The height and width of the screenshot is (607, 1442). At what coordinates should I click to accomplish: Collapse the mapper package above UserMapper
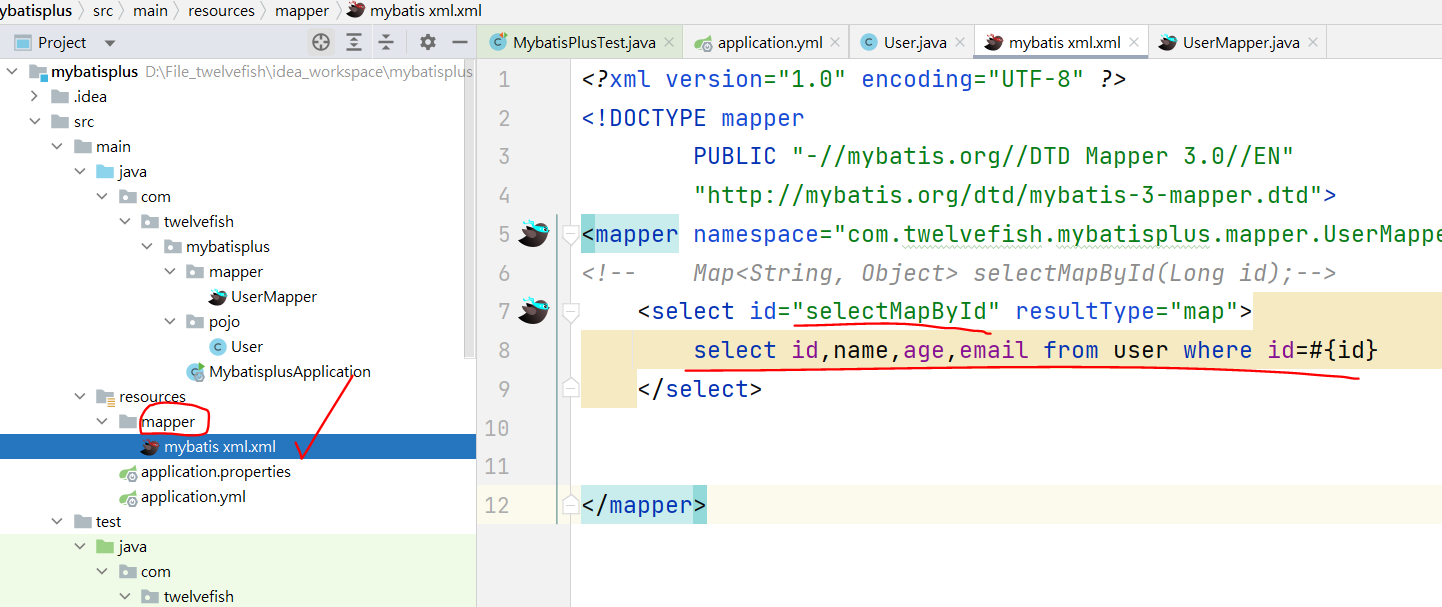169,272
